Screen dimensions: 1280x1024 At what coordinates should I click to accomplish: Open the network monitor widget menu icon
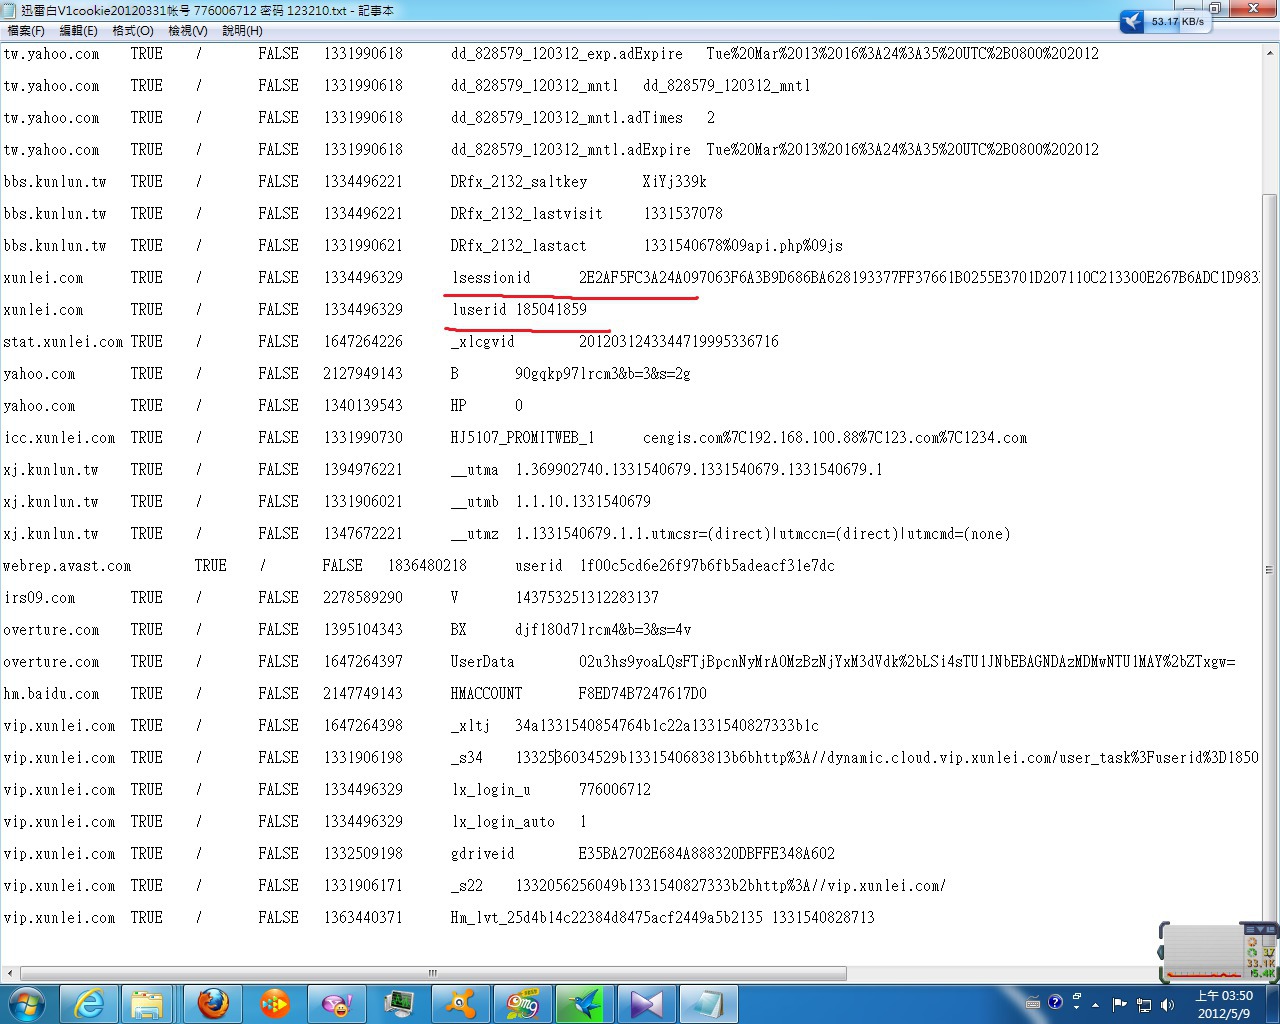pyautogui.click(x=1250, y=930)
